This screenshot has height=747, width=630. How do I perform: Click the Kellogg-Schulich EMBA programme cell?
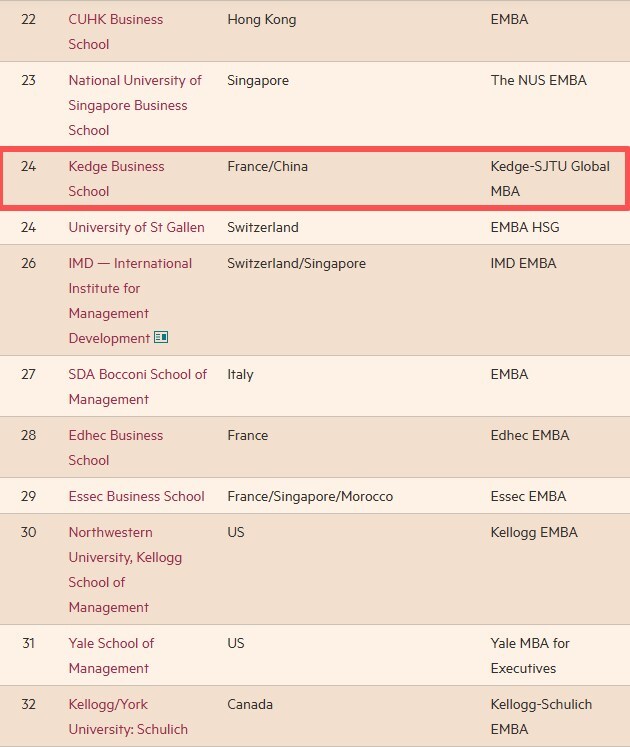pyautogui.click(x=541, y=716)
